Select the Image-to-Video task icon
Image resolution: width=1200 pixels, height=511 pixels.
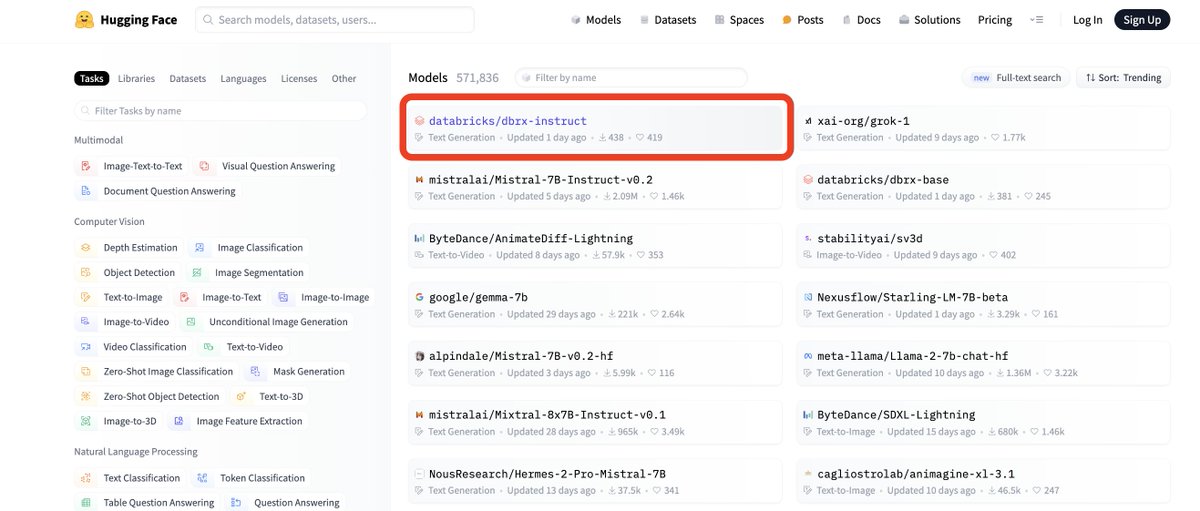pyautogui.click(x=86, y=322)
